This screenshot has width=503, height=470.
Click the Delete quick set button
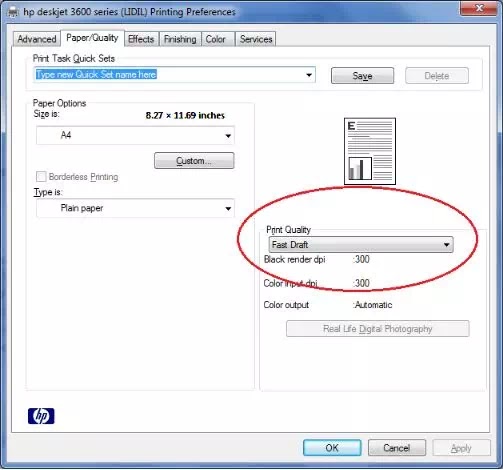[437, 76]
